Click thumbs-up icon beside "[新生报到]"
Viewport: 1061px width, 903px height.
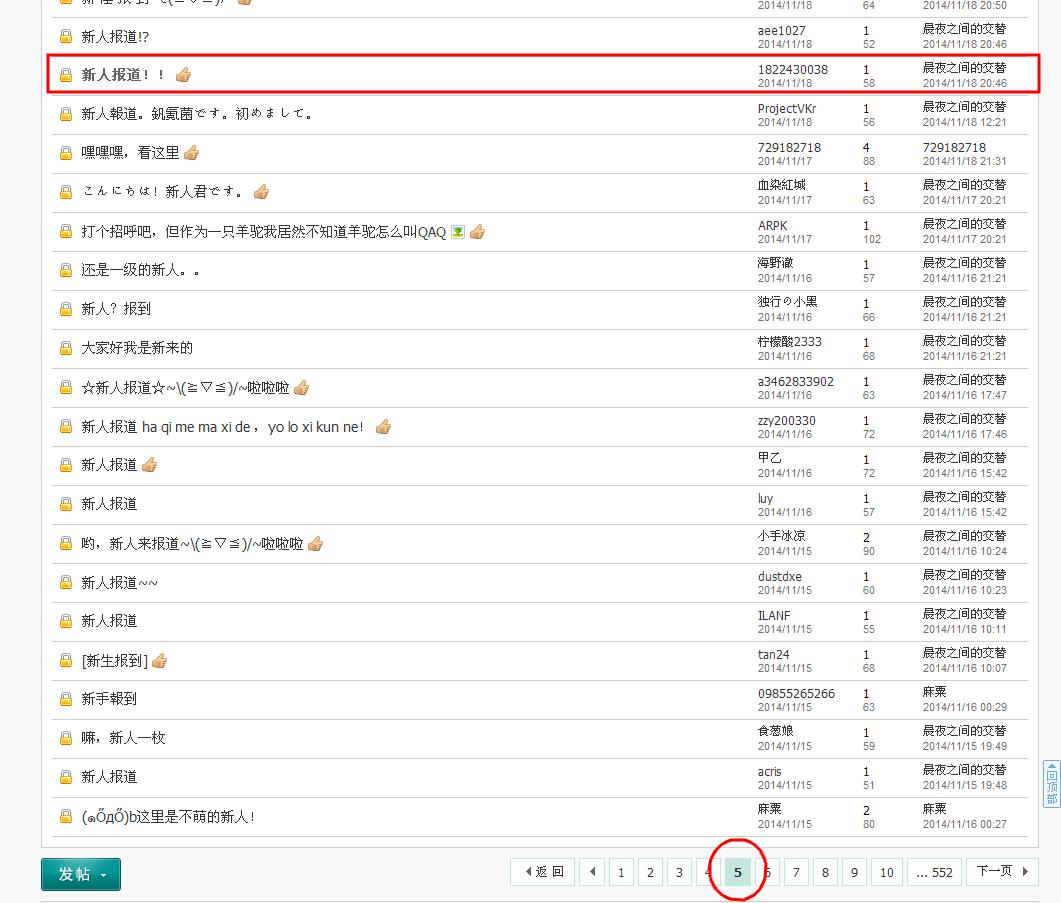(x=160, y=661)
